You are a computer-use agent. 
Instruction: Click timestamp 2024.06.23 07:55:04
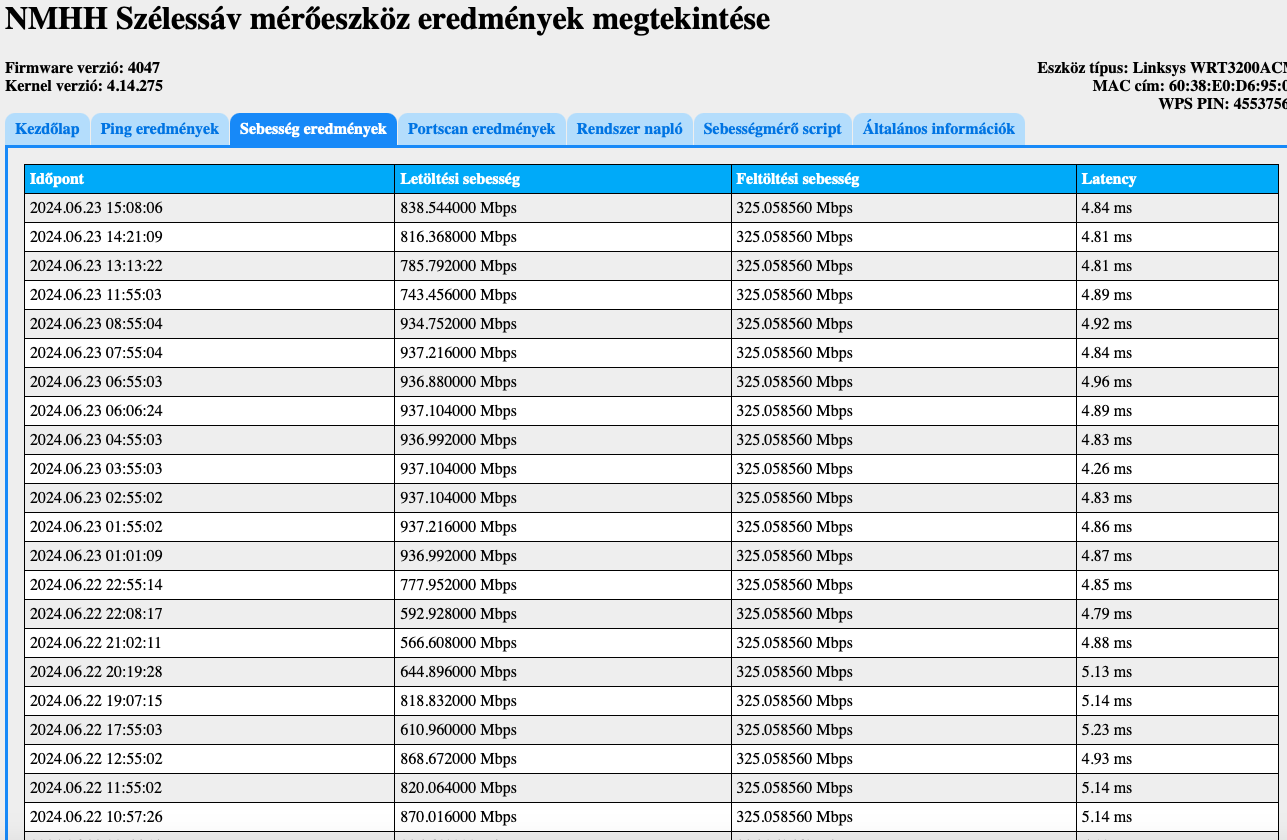click(96, 353)
